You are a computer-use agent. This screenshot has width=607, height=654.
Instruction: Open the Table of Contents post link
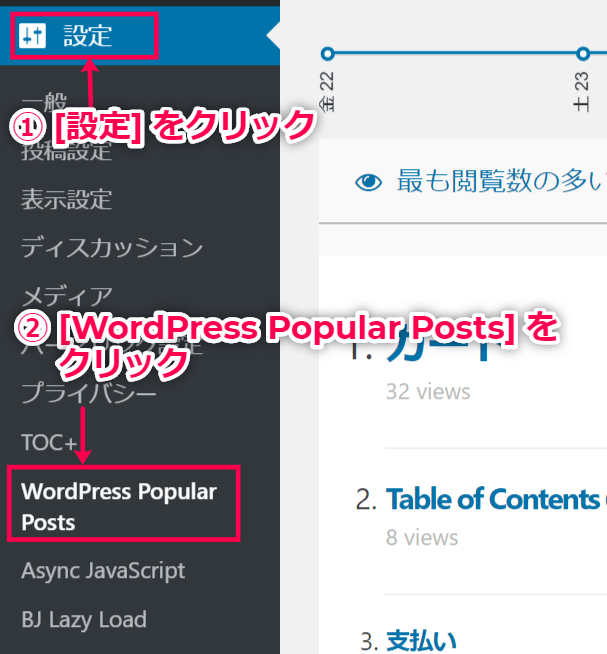click(496, 499)
